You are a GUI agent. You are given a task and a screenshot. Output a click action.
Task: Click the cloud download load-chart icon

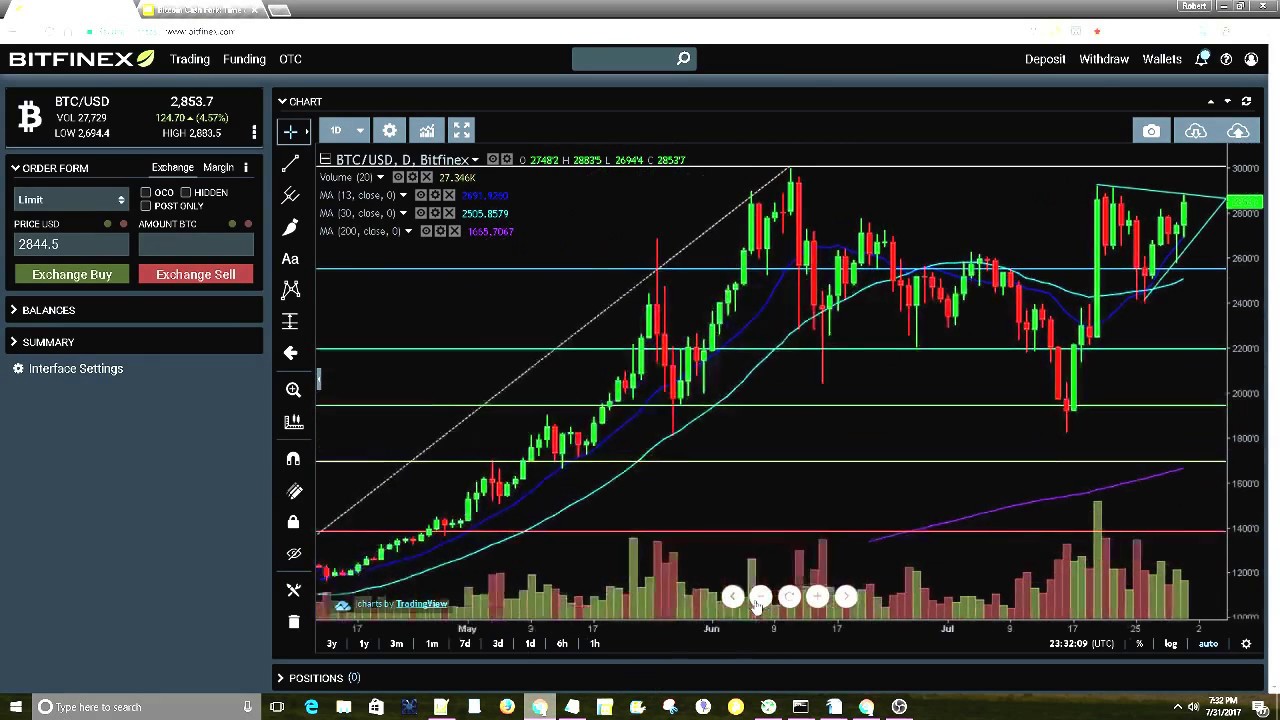click(1196, 131)
